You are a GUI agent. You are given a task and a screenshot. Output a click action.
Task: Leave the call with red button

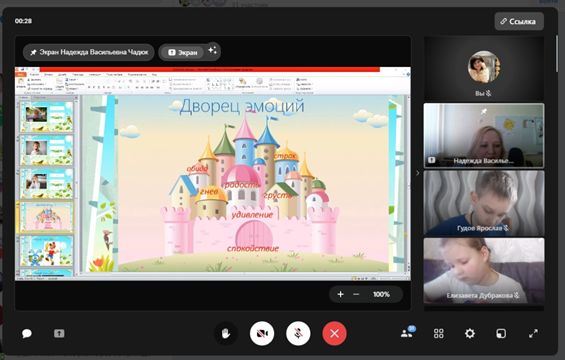click(x=334, y=333)
